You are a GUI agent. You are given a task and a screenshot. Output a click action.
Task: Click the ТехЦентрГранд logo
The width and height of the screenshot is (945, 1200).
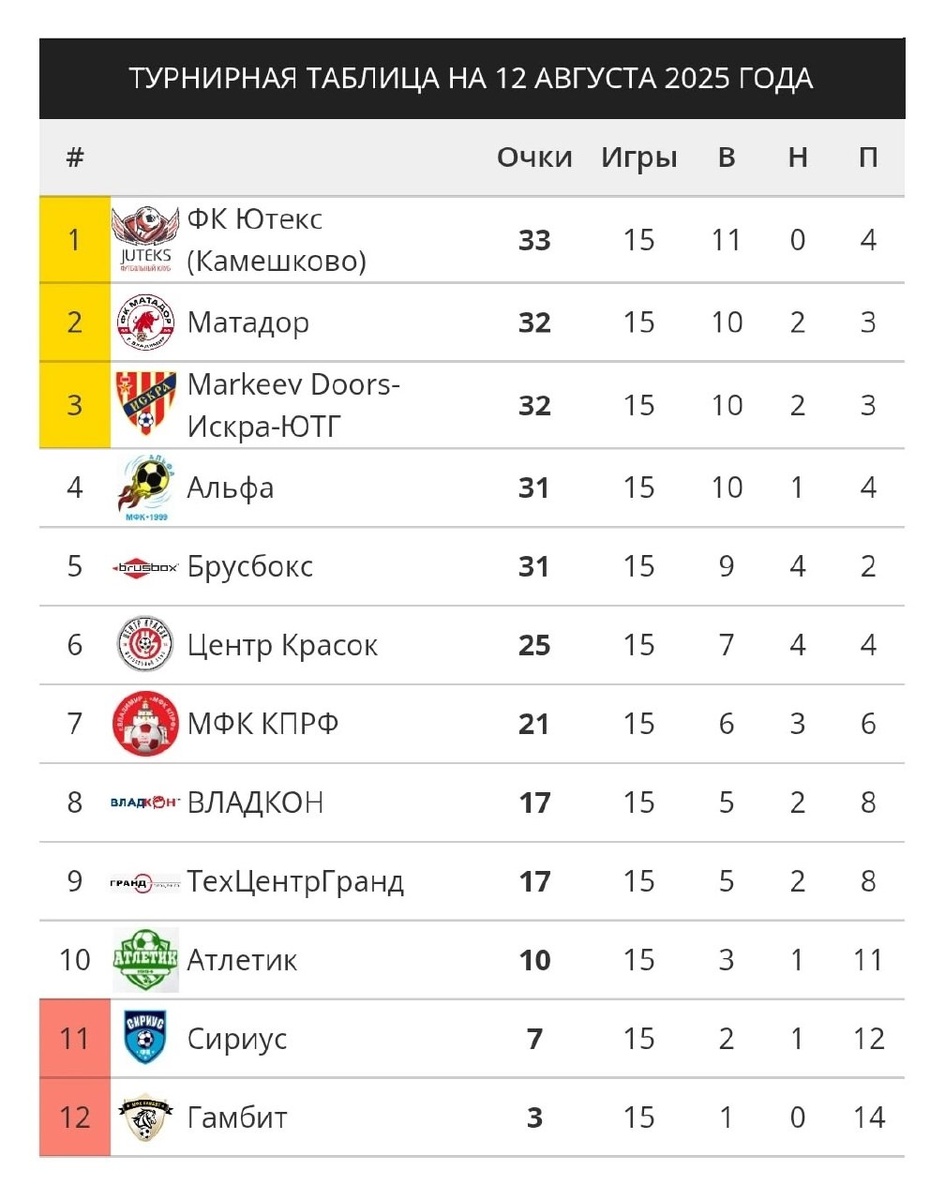coord(146,882)
